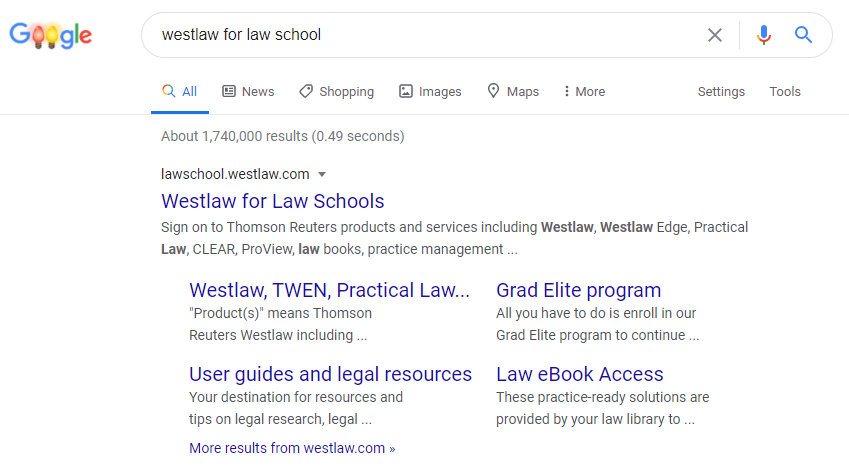Image resolution: width=849 pixels, height=476 pixels.
Task: Select the All results tab
Action: coord(180,91)
